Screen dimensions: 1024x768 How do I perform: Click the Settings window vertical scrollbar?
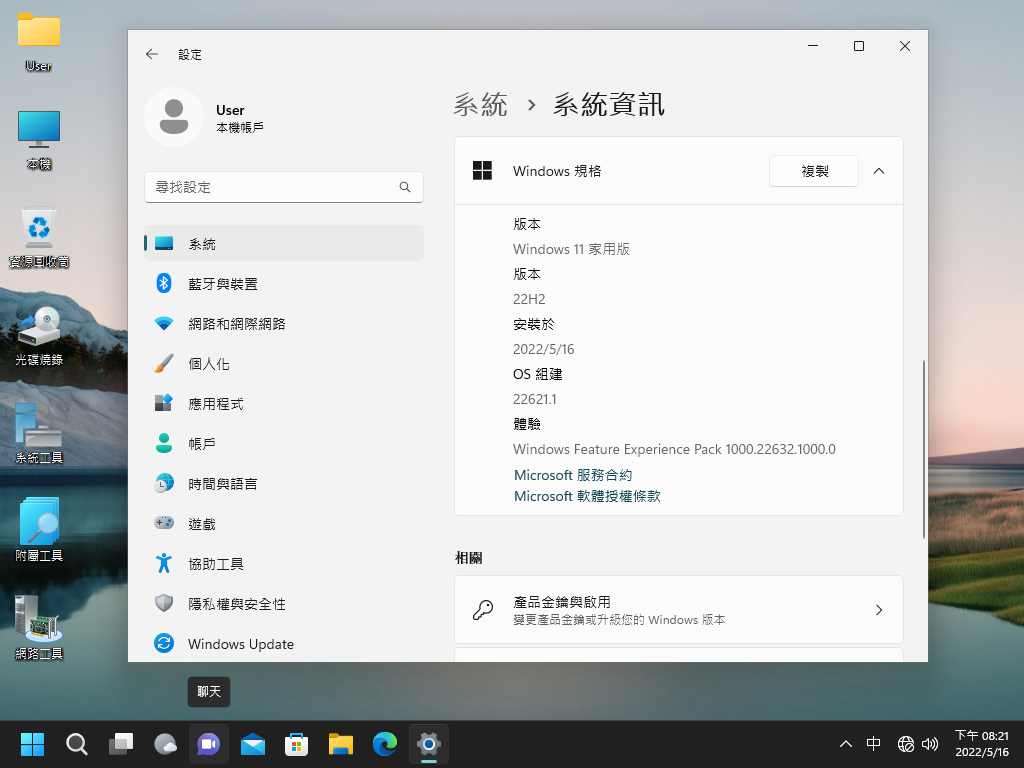click(923, 449)
